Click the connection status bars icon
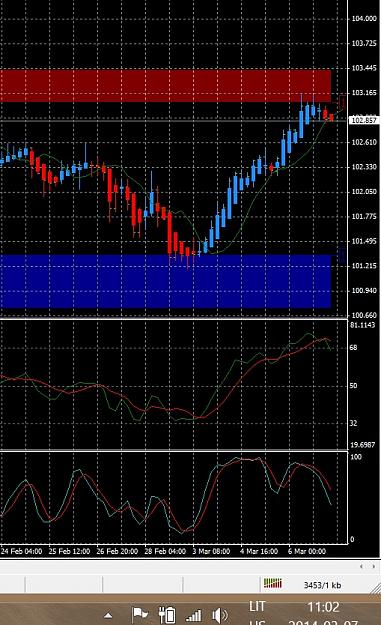Image resolution: width=381 pixels, height=625 pixels. [x=273, y=583]
